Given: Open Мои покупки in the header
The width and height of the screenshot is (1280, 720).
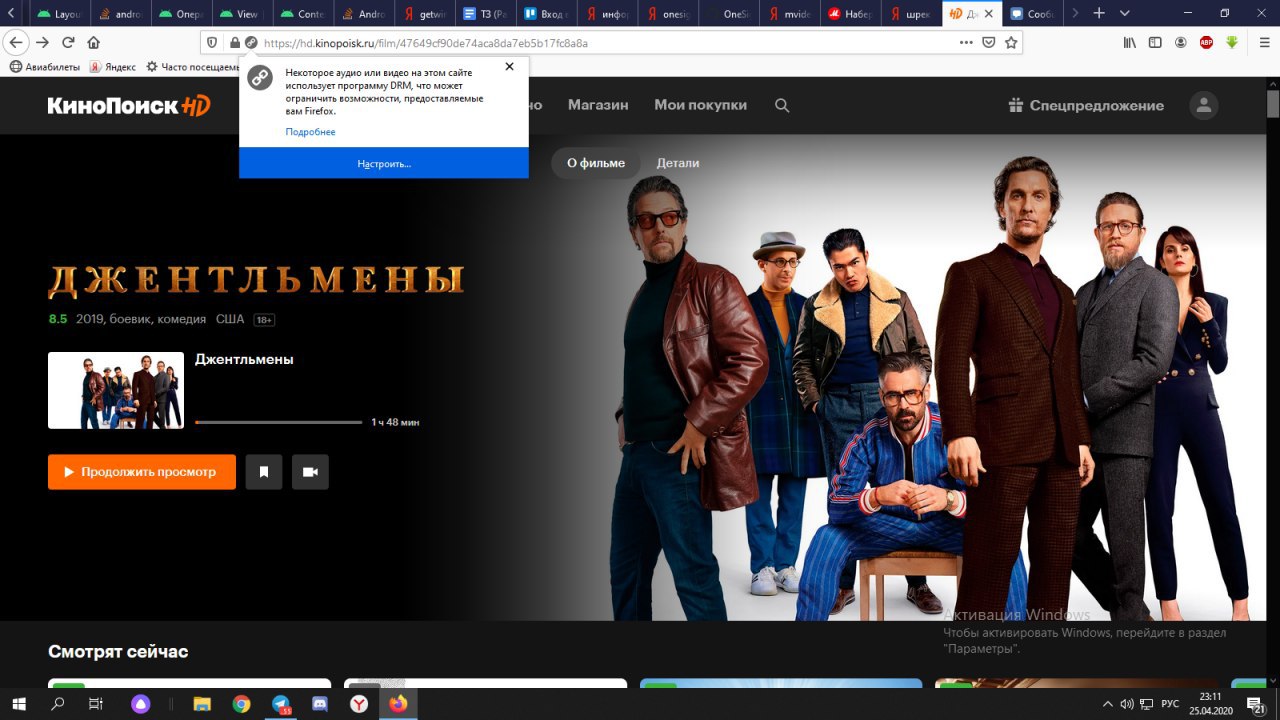Looking at the screenshot, I should pyautogui.click(x=700, y=105).
